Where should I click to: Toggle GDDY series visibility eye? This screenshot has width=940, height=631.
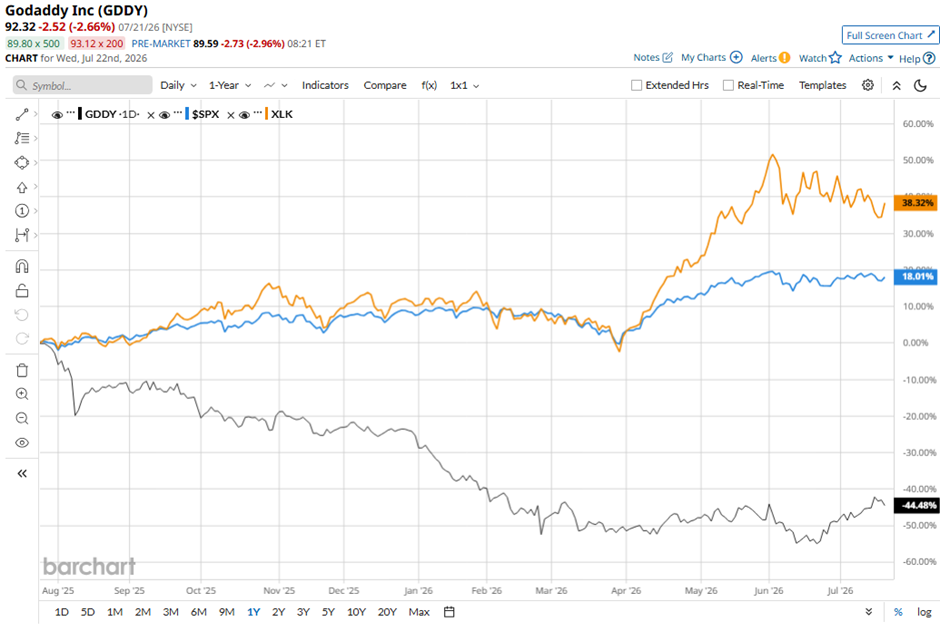click(x=57, y=115)
